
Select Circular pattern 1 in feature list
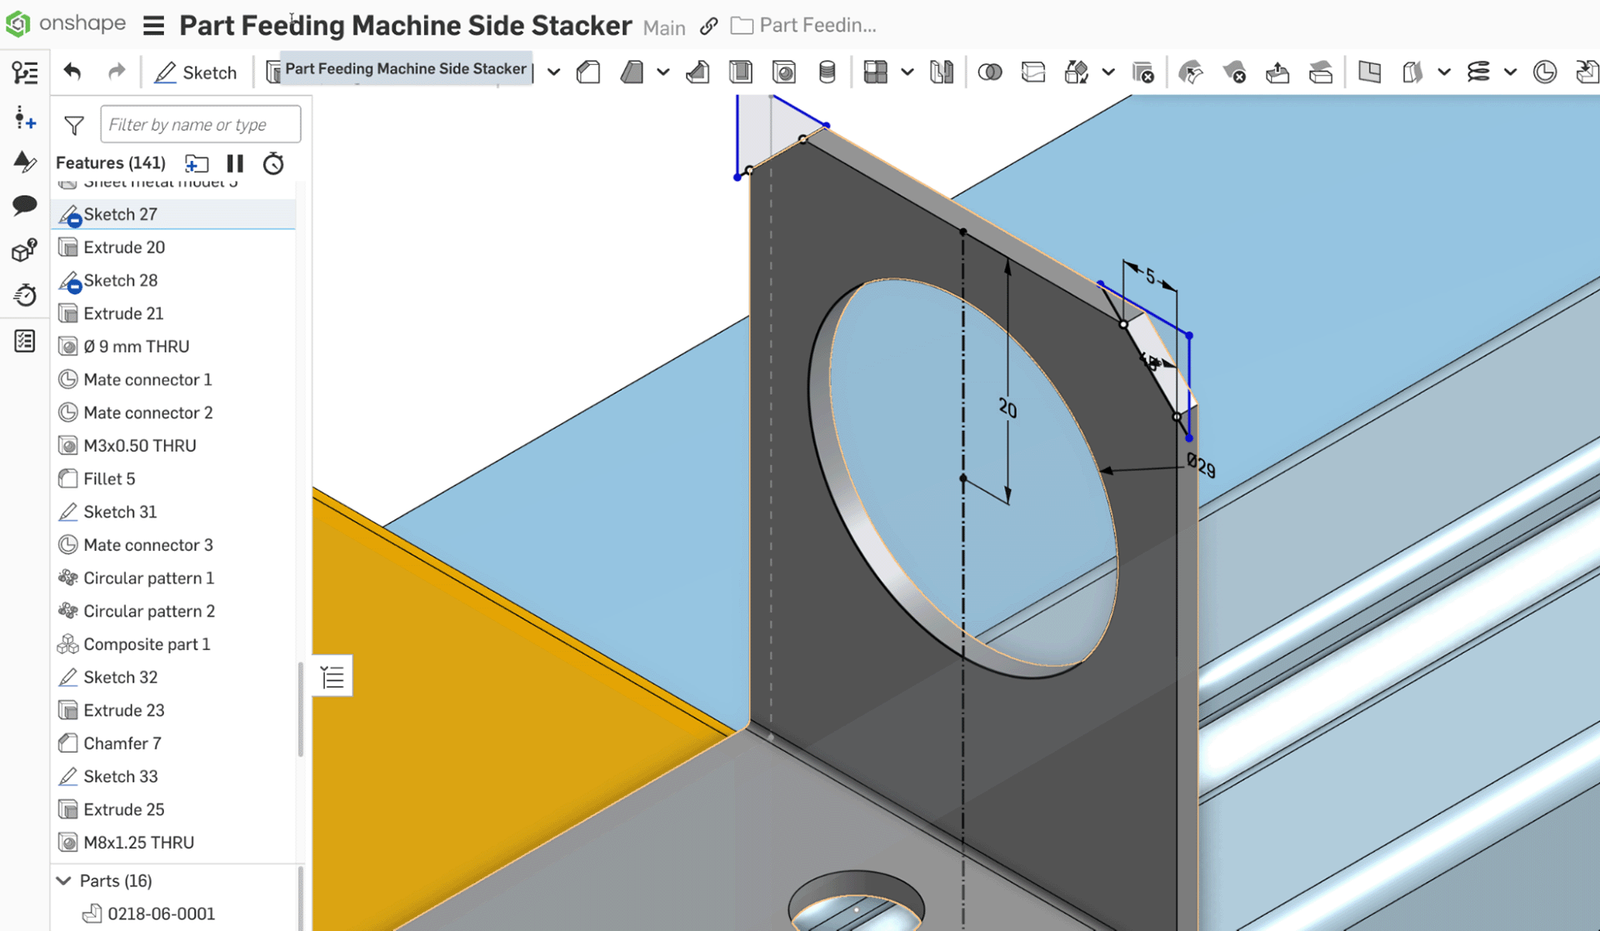click(148, 578)
